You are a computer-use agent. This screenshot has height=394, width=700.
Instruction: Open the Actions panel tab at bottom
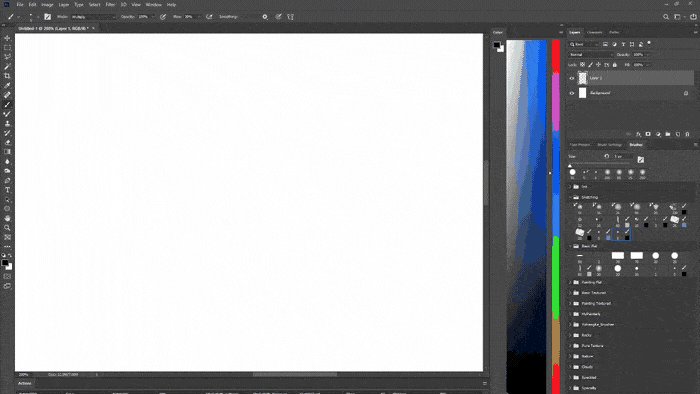[x=25, y=383]
